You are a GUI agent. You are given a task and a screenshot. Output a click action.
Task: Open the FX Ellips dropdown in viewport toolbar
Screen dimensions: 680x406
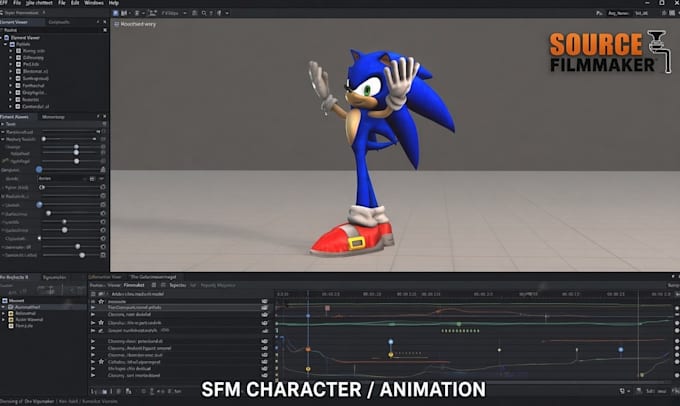tap(174, 13)
